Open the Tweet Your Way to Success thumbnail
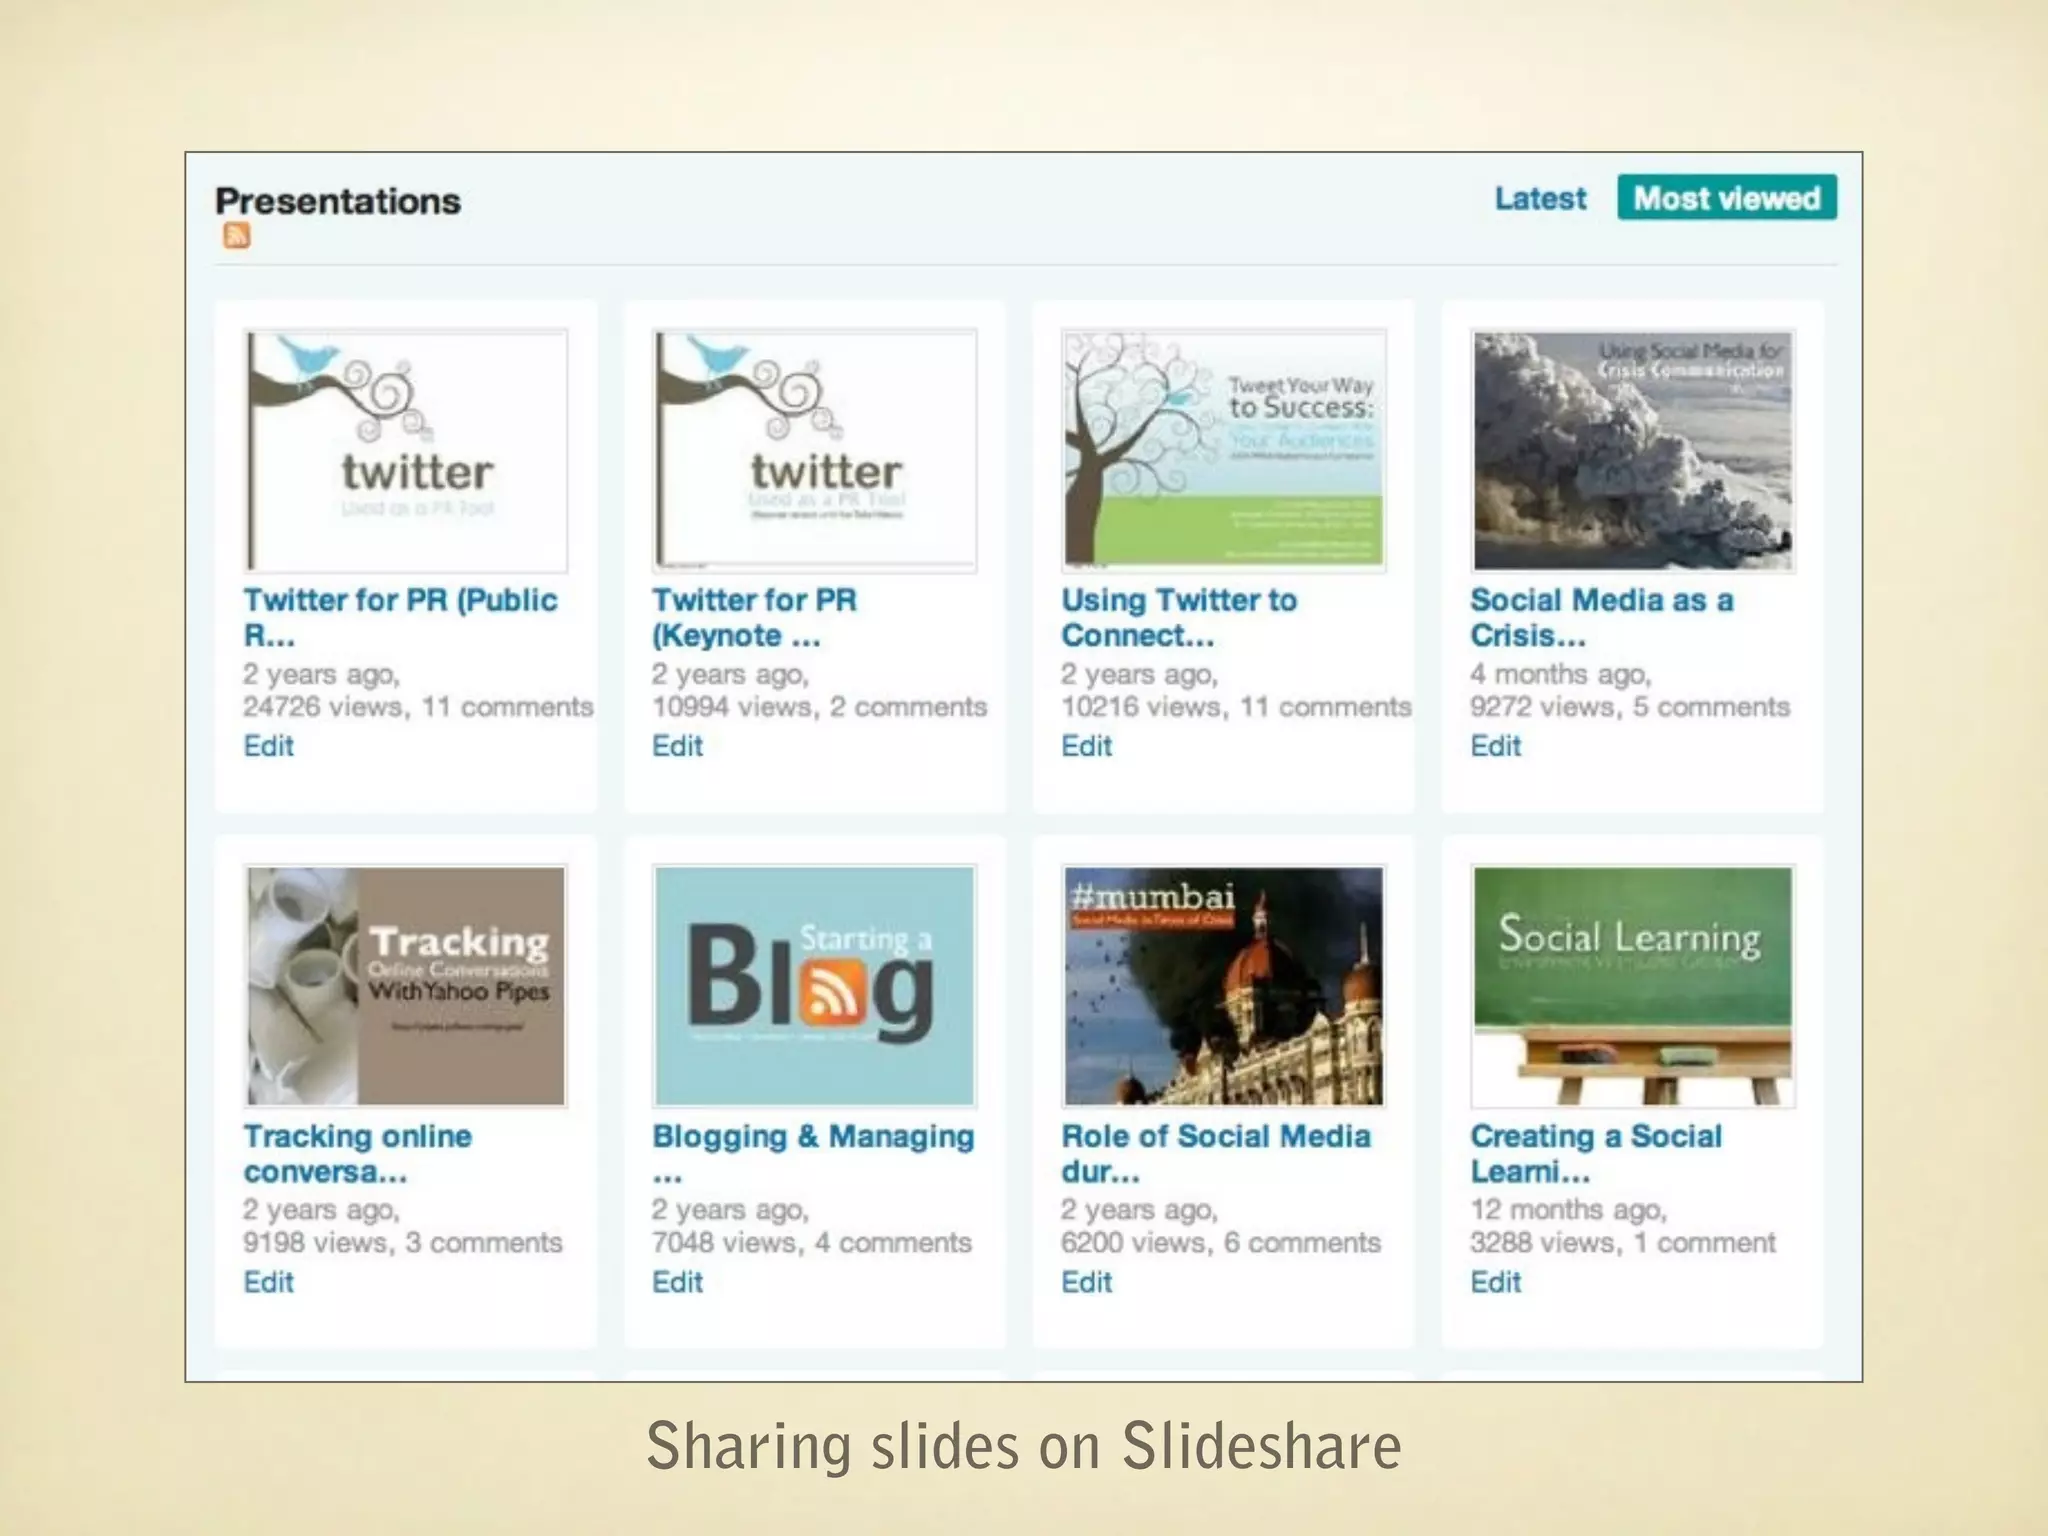The height and width of the screenshot is (1536, 2048). click(1224, 450)
